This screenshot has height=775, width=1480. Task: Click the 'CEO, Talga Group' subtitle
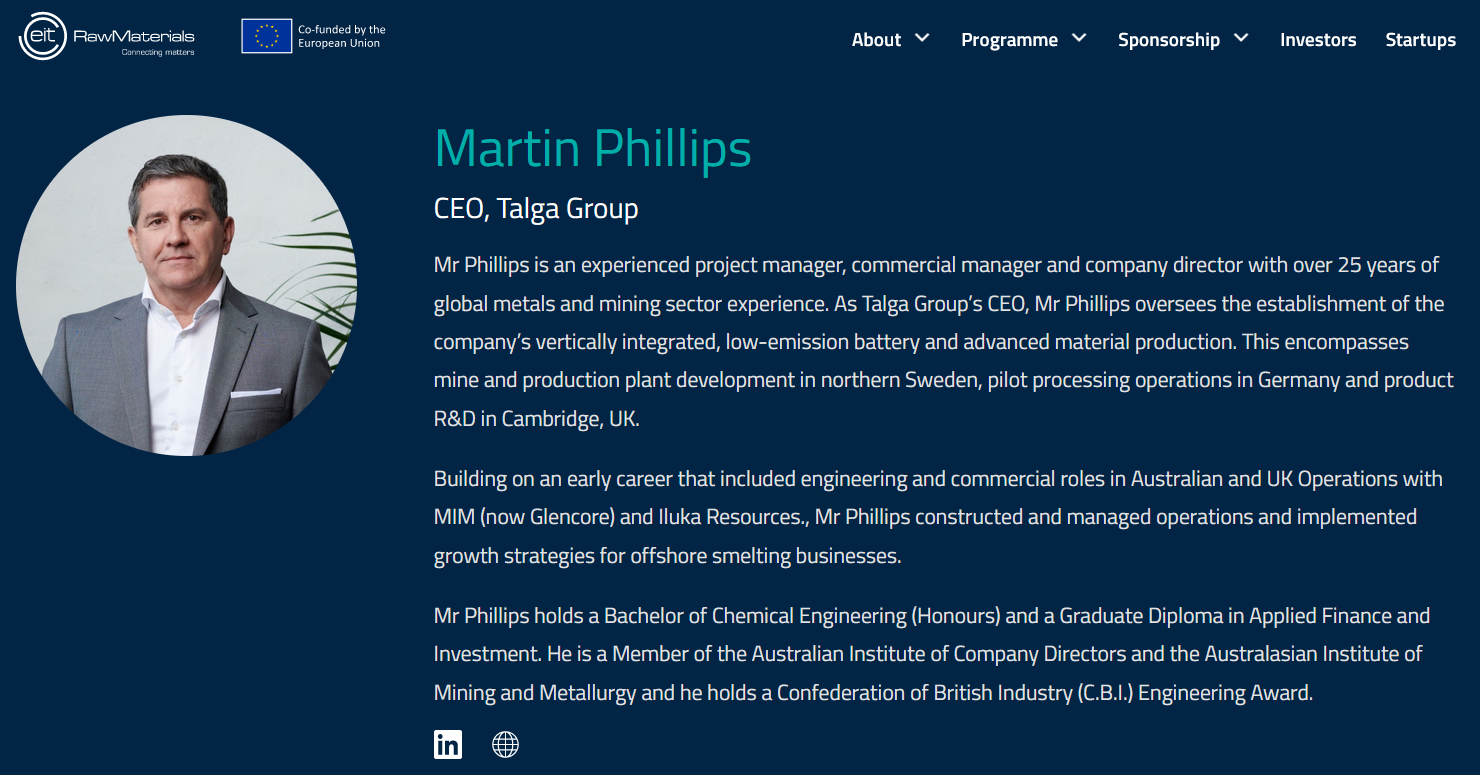coord(536,209)
